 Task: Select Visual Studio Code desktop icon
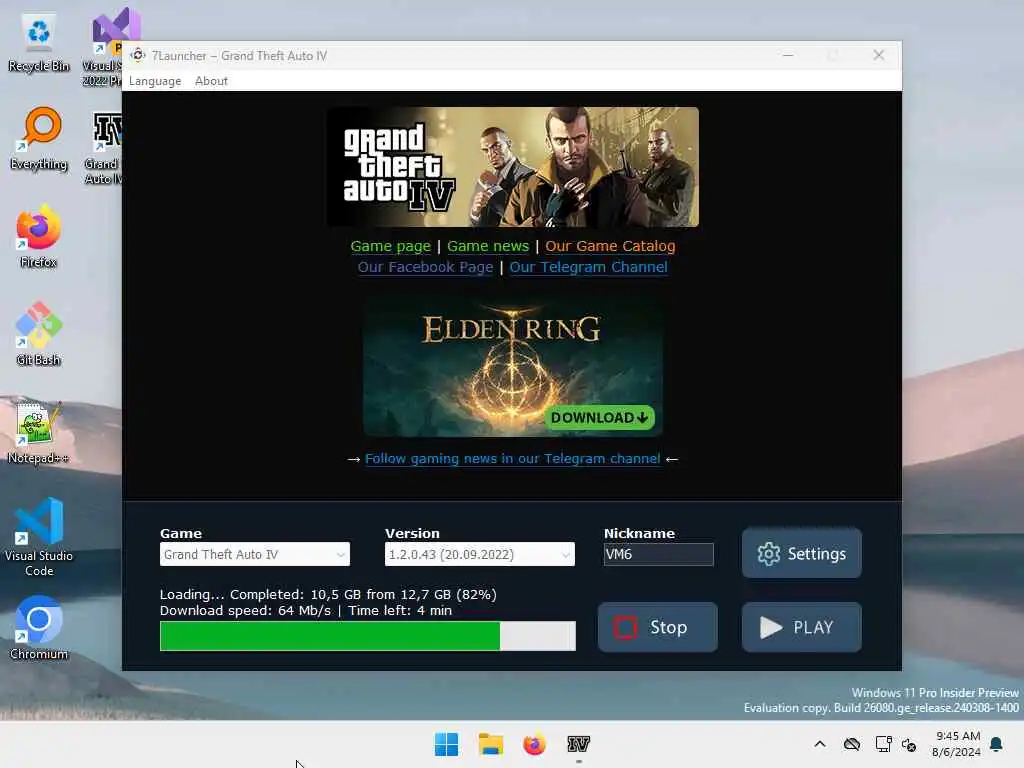(39, 537)
